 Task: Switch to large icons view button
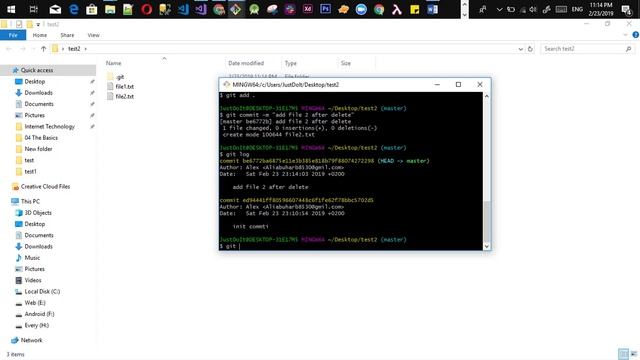click(x=634, y=354)
